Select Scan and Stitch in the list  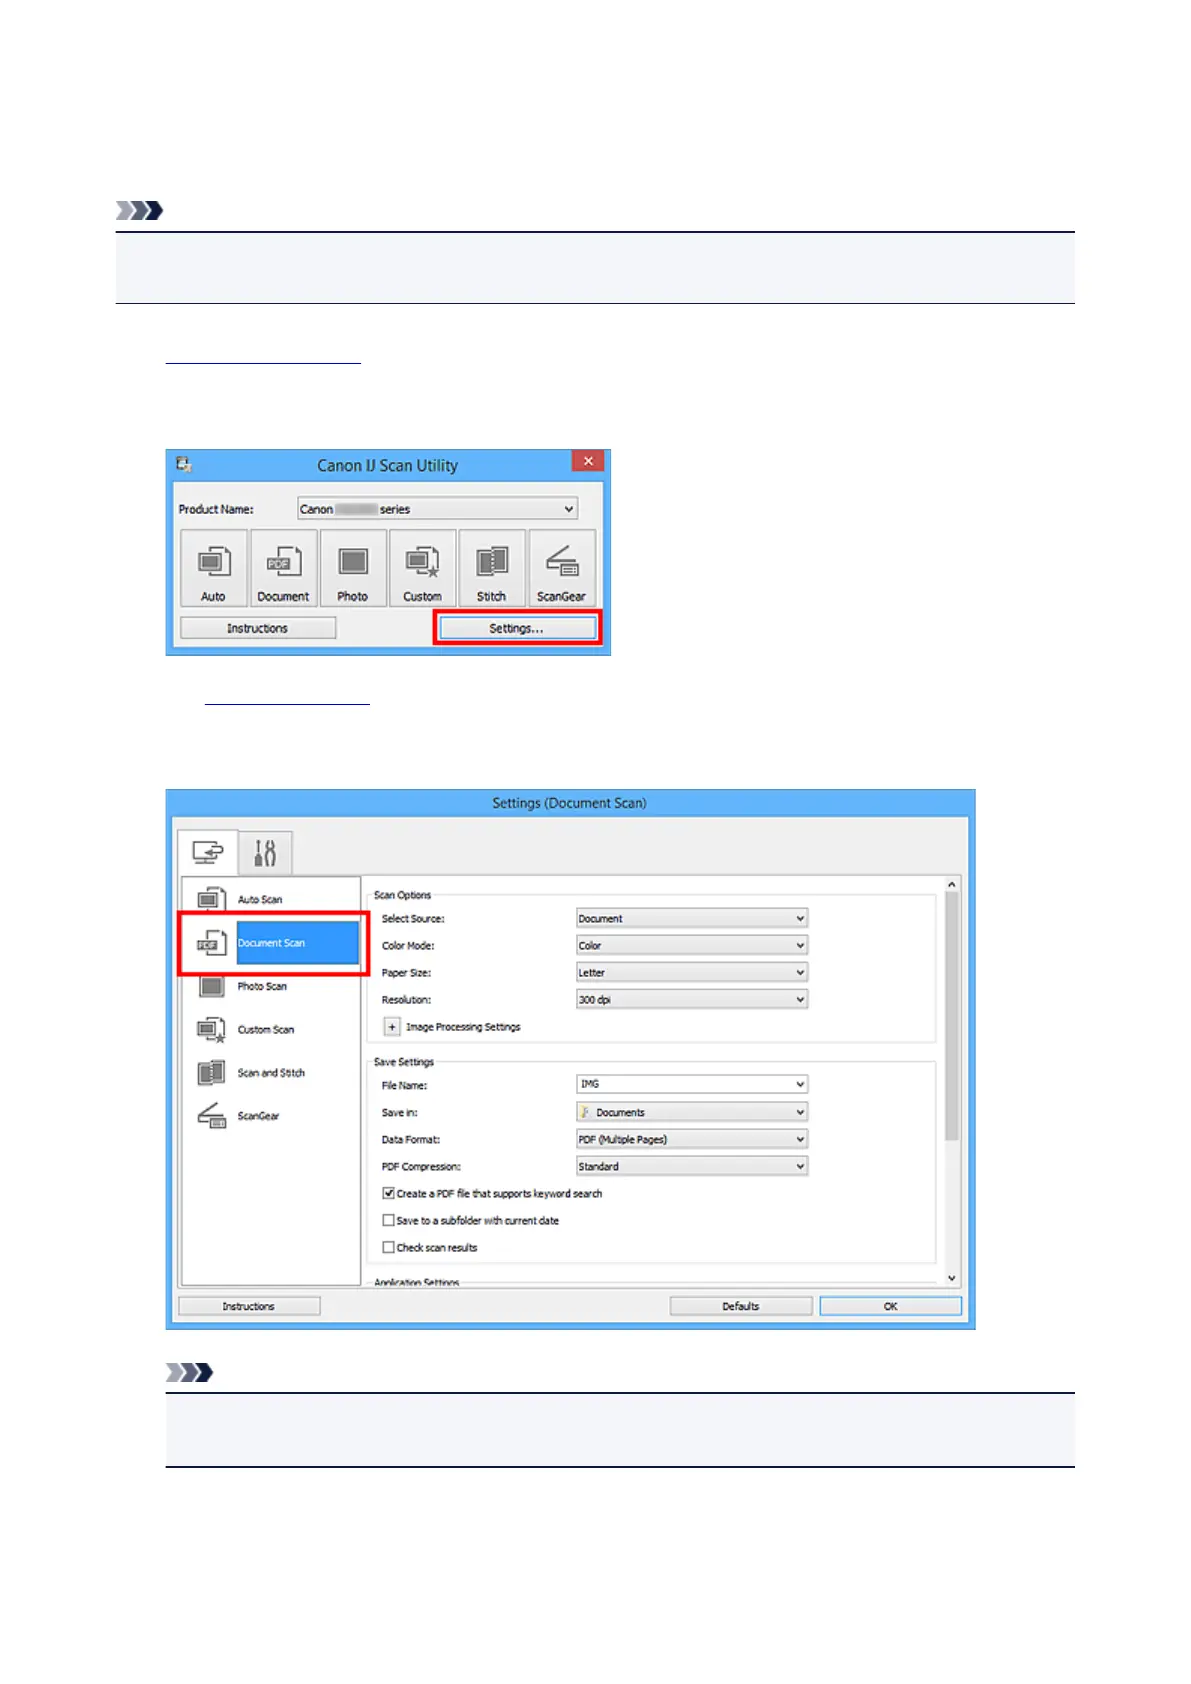coord(271,1072)
